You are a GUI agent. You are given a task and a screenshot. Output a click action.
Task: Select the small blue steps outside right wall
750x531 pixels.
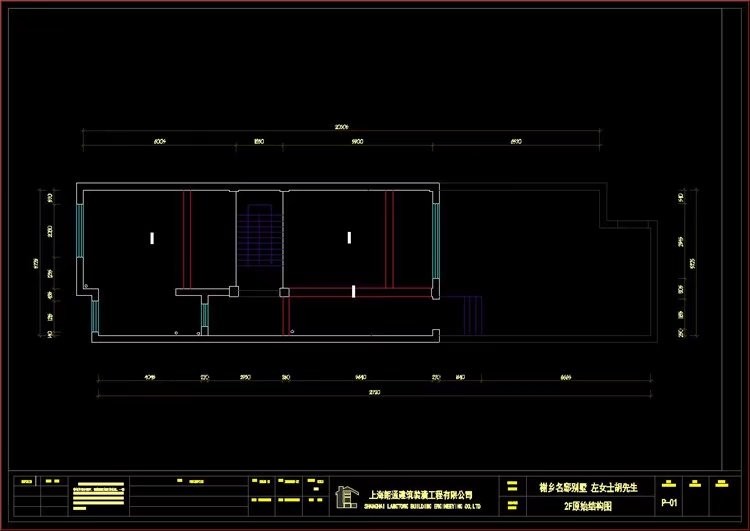coord(466,312)
